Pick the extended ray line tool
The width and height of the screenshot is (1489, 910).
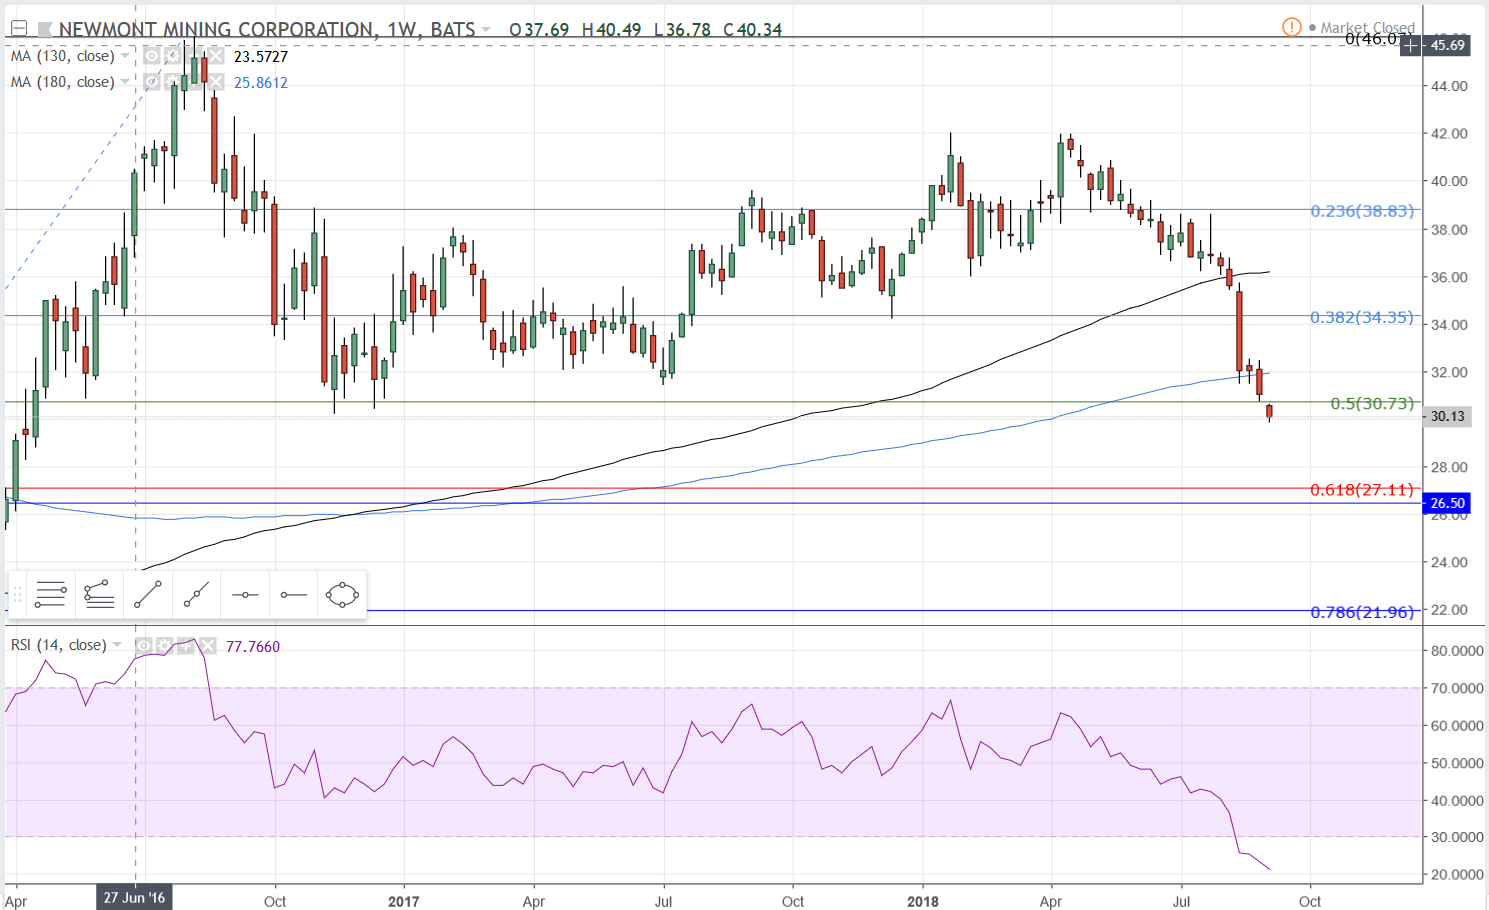coord(197,595)
